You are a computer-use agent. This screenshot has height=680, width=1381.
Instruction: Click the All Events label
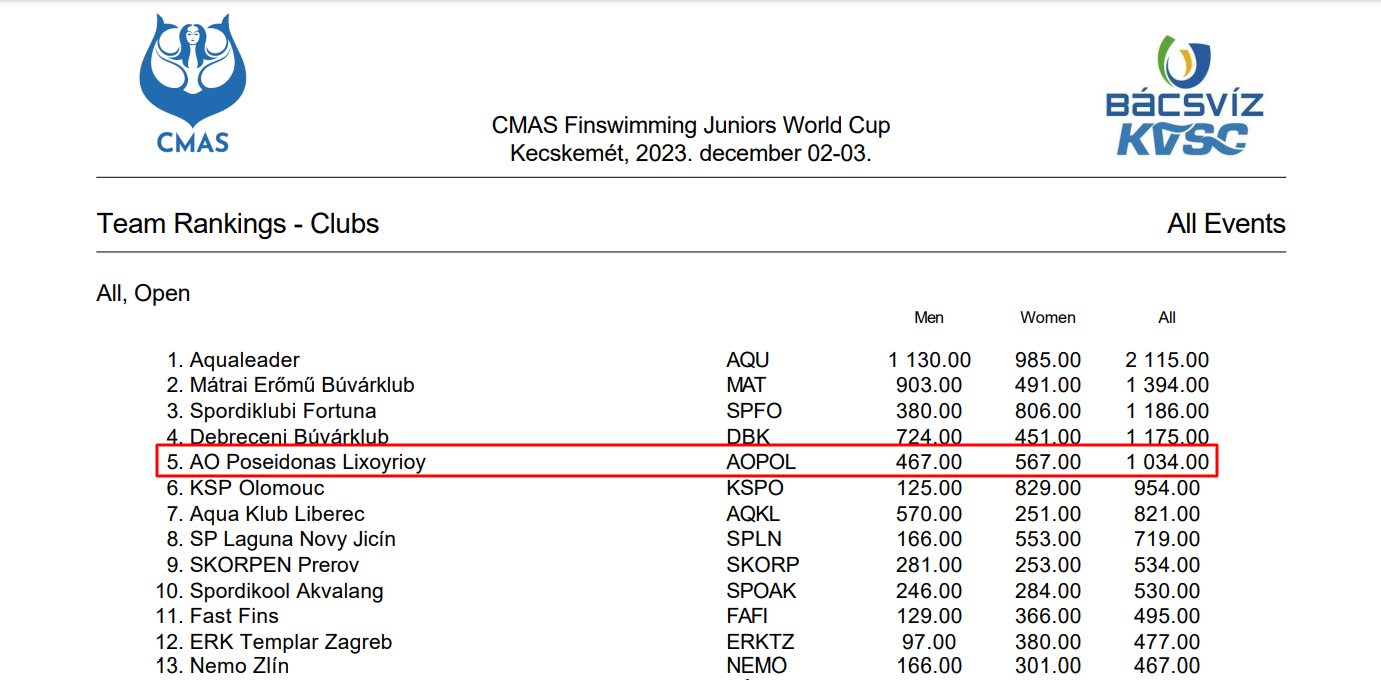pyautogui.click(x=1226, y=224)
